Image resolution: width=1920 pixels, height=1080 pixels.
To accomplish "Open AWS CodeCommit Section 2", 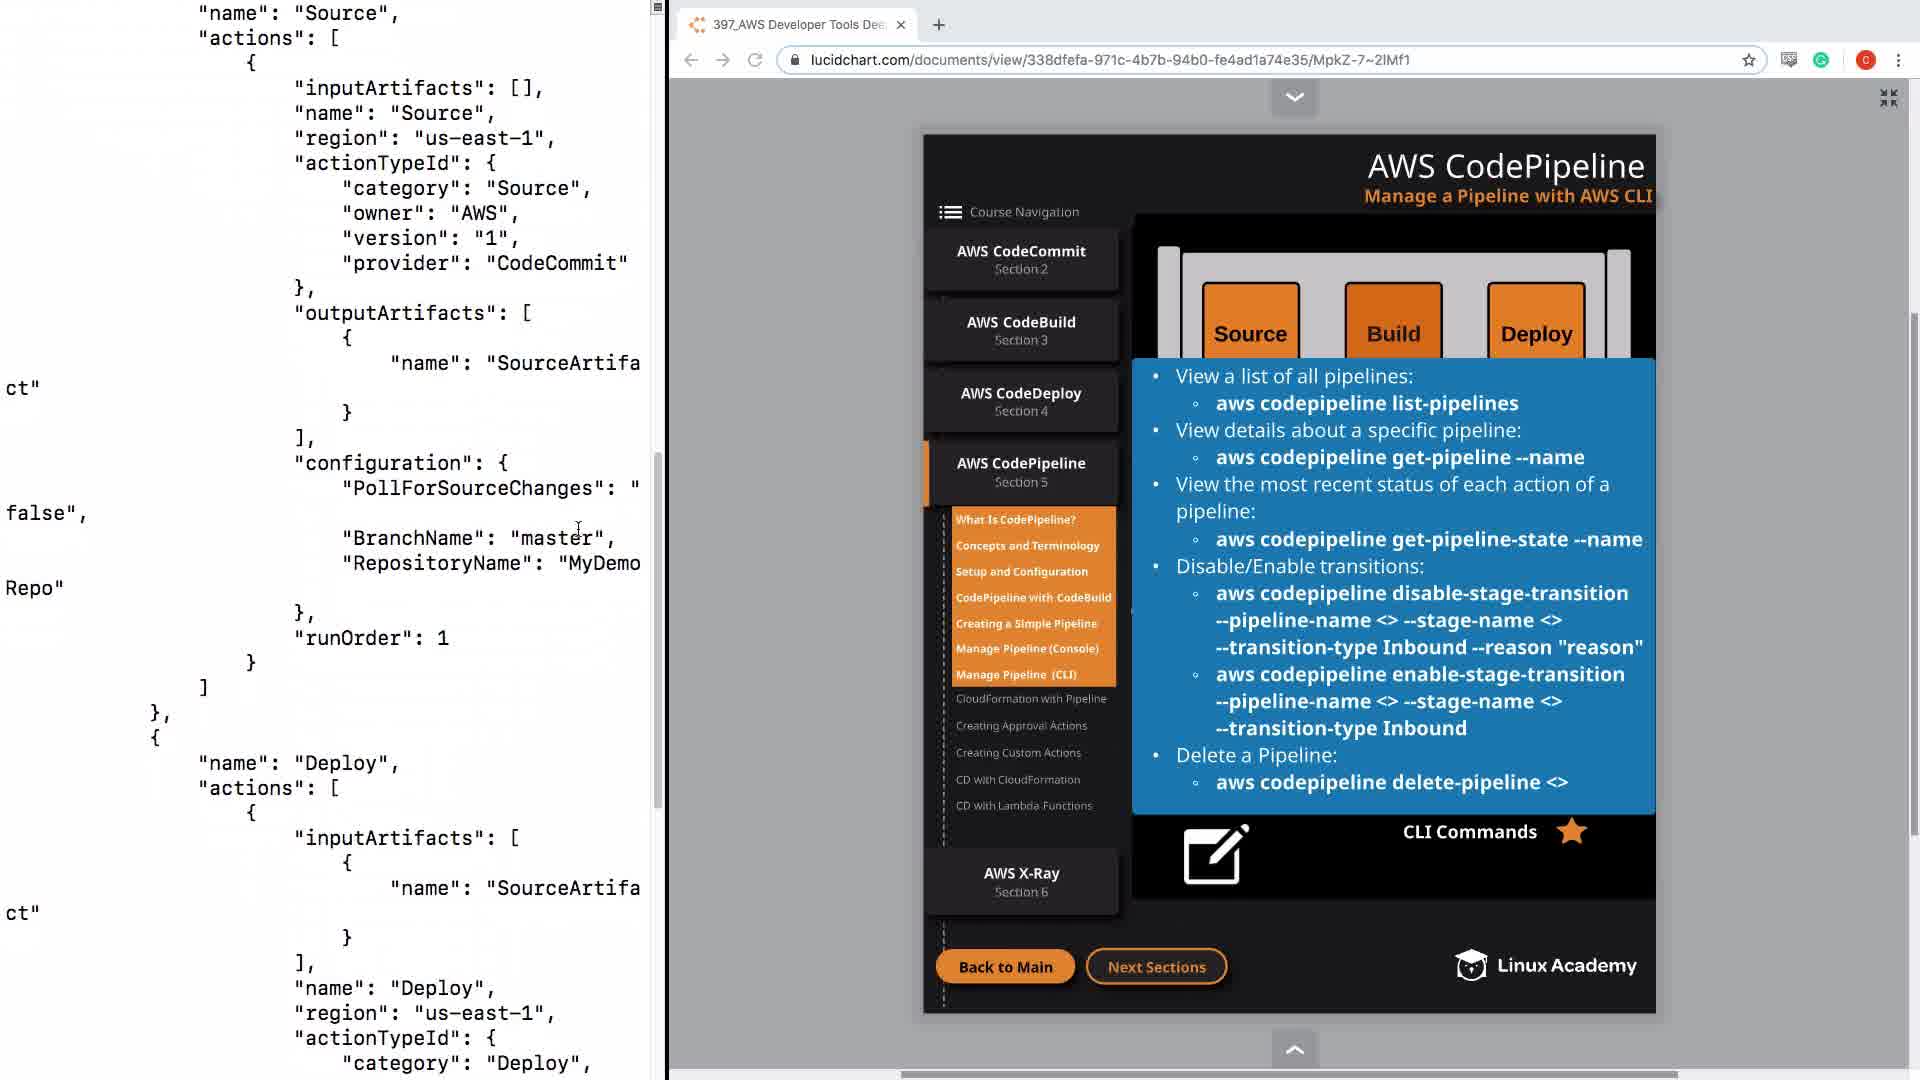I will point(1020,259).
